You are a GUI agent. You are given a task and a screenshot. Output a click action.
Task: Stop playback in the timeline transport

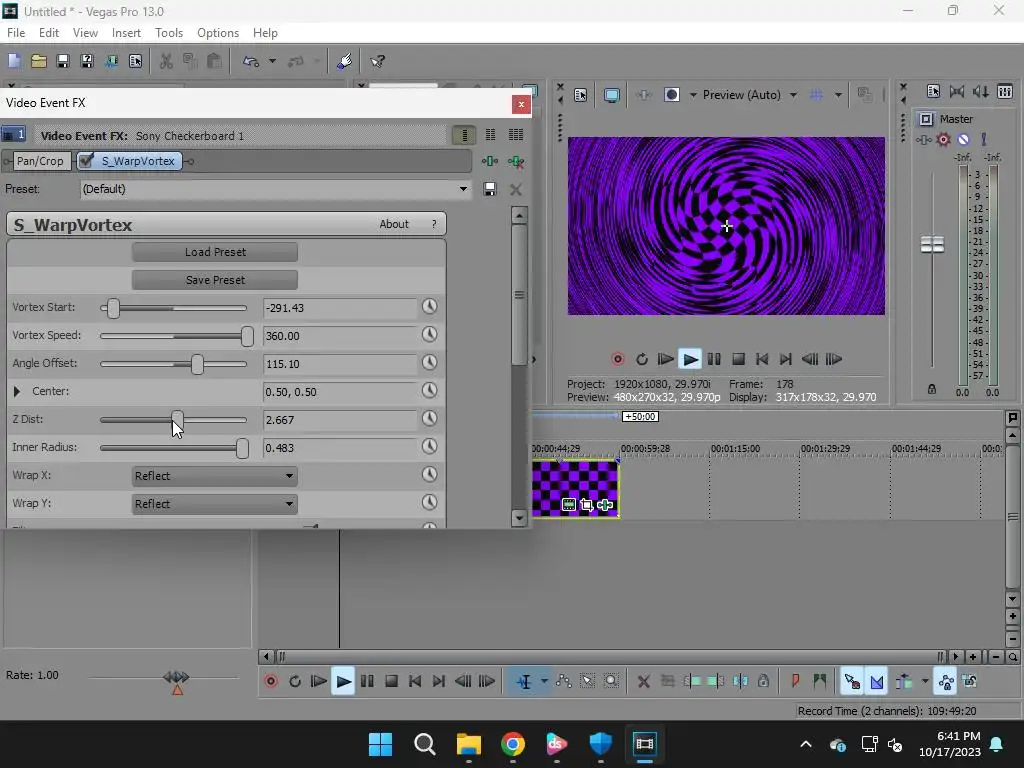(x=392, y=682)
